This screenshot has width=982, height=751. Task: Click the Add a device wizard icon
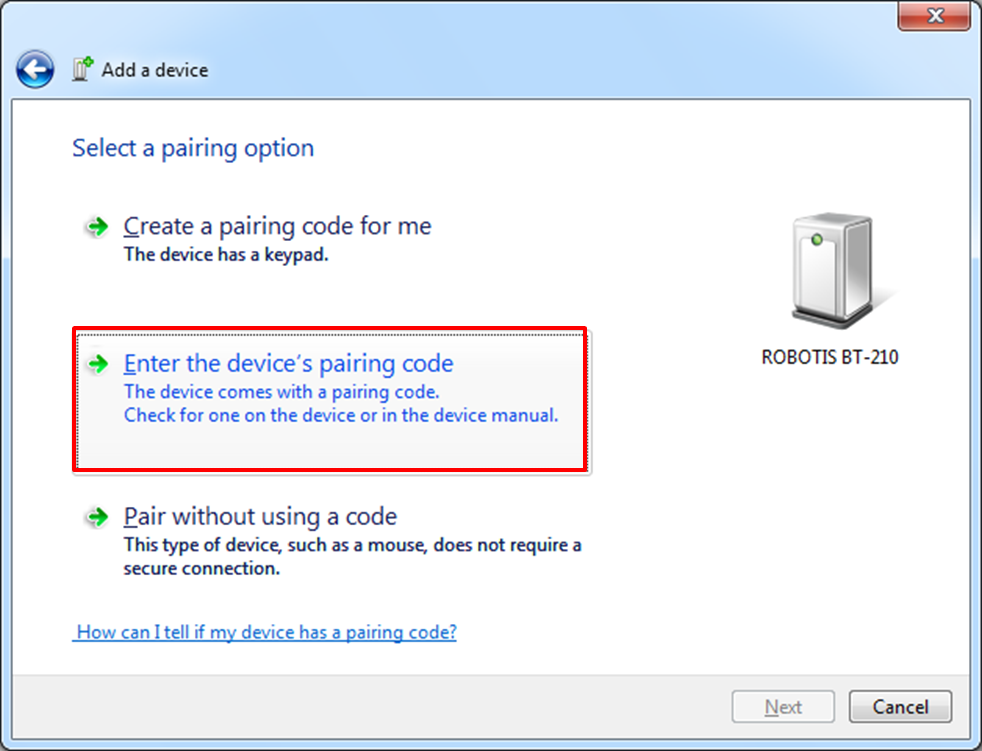click(x=83, y=69)
